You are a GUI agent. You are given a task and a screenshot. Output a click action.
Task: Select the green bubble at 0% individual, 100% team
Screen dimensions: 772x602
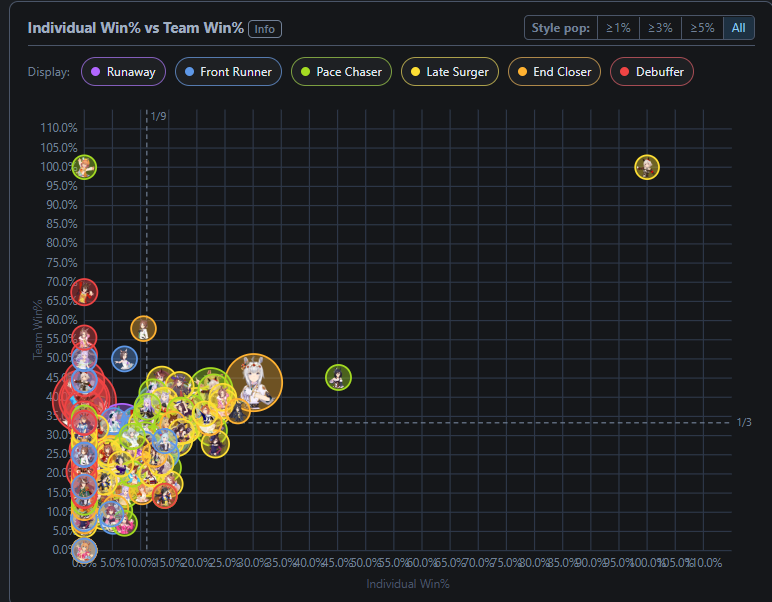pos(84,167)
